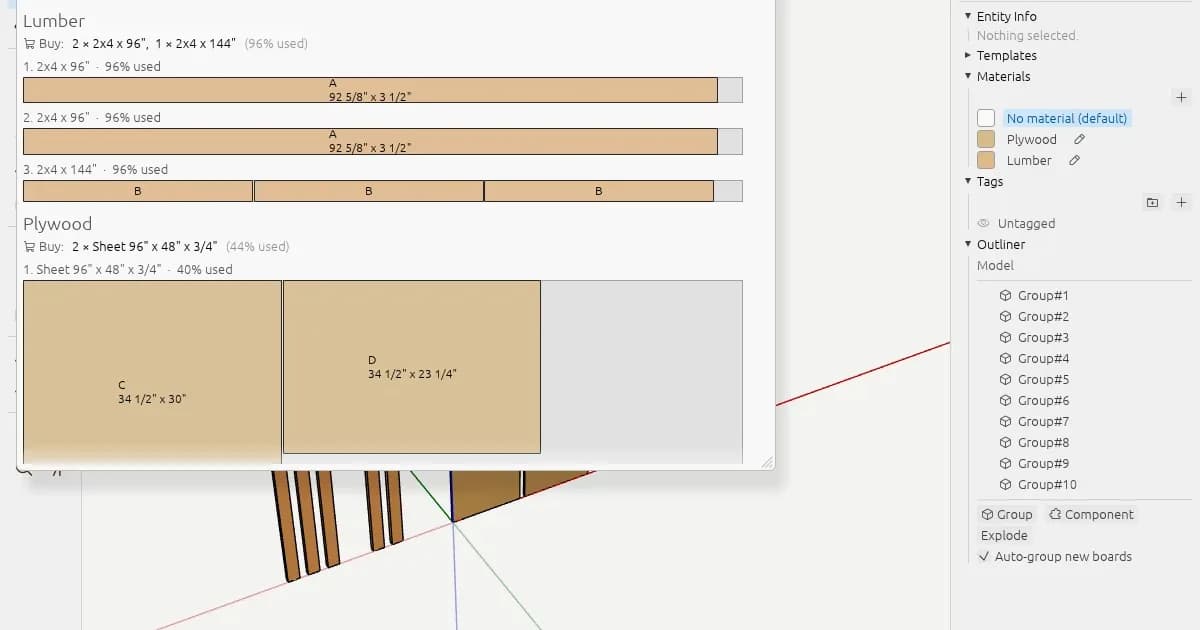Select the Lumber color swatch
The height and width of the screenshot is (630, 1200).
(986, 160)
